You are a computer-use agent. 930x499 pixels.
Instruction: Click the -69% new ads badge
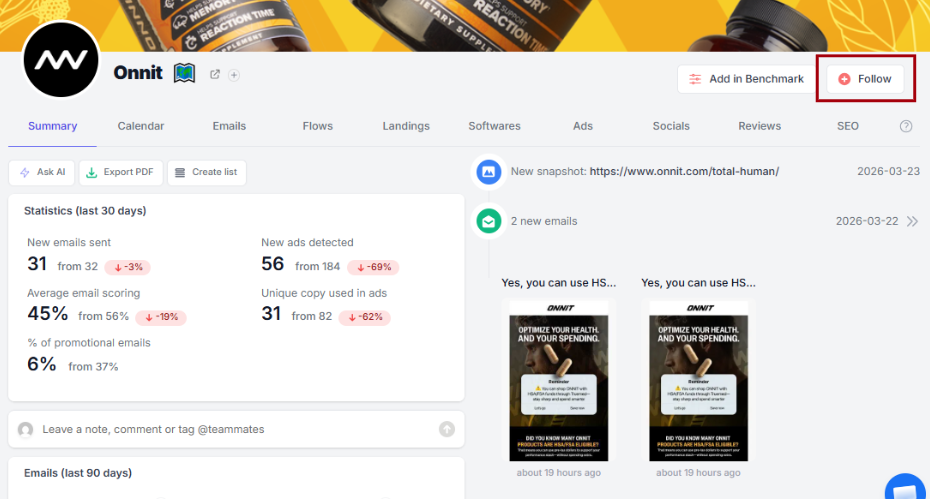coord(373,267)
